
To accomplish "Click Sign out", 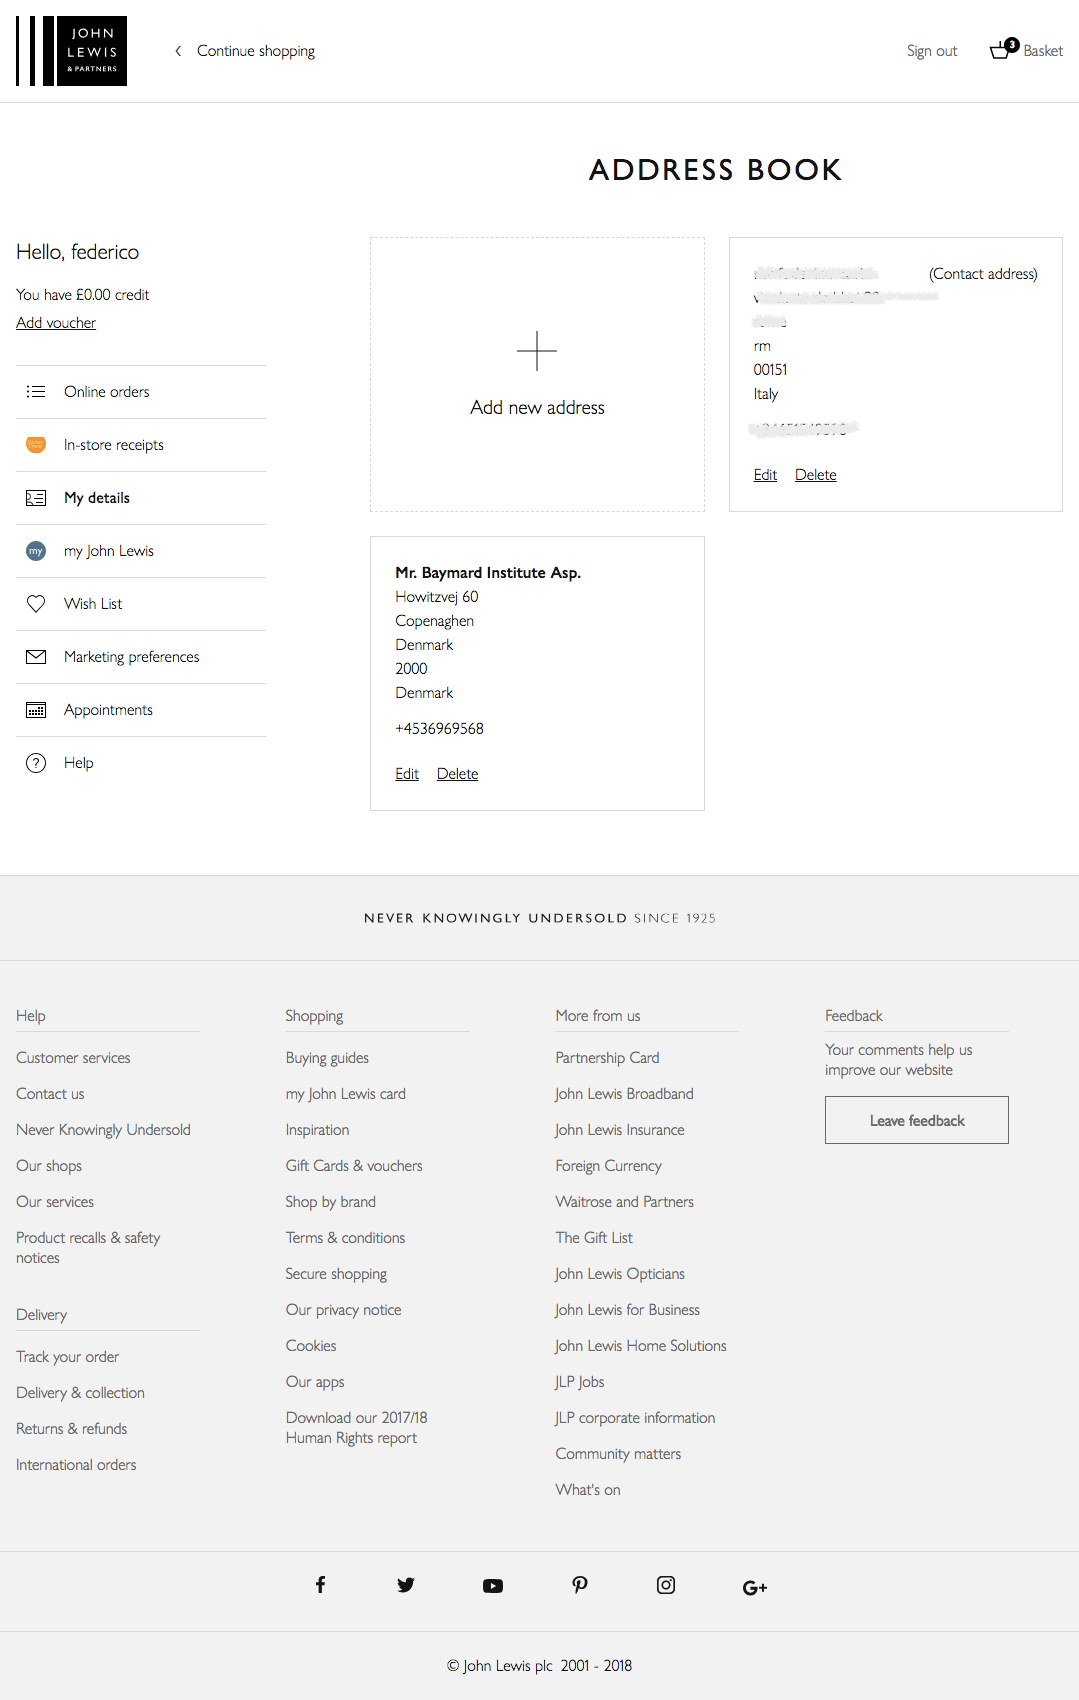I will click(x=932, y=51).
